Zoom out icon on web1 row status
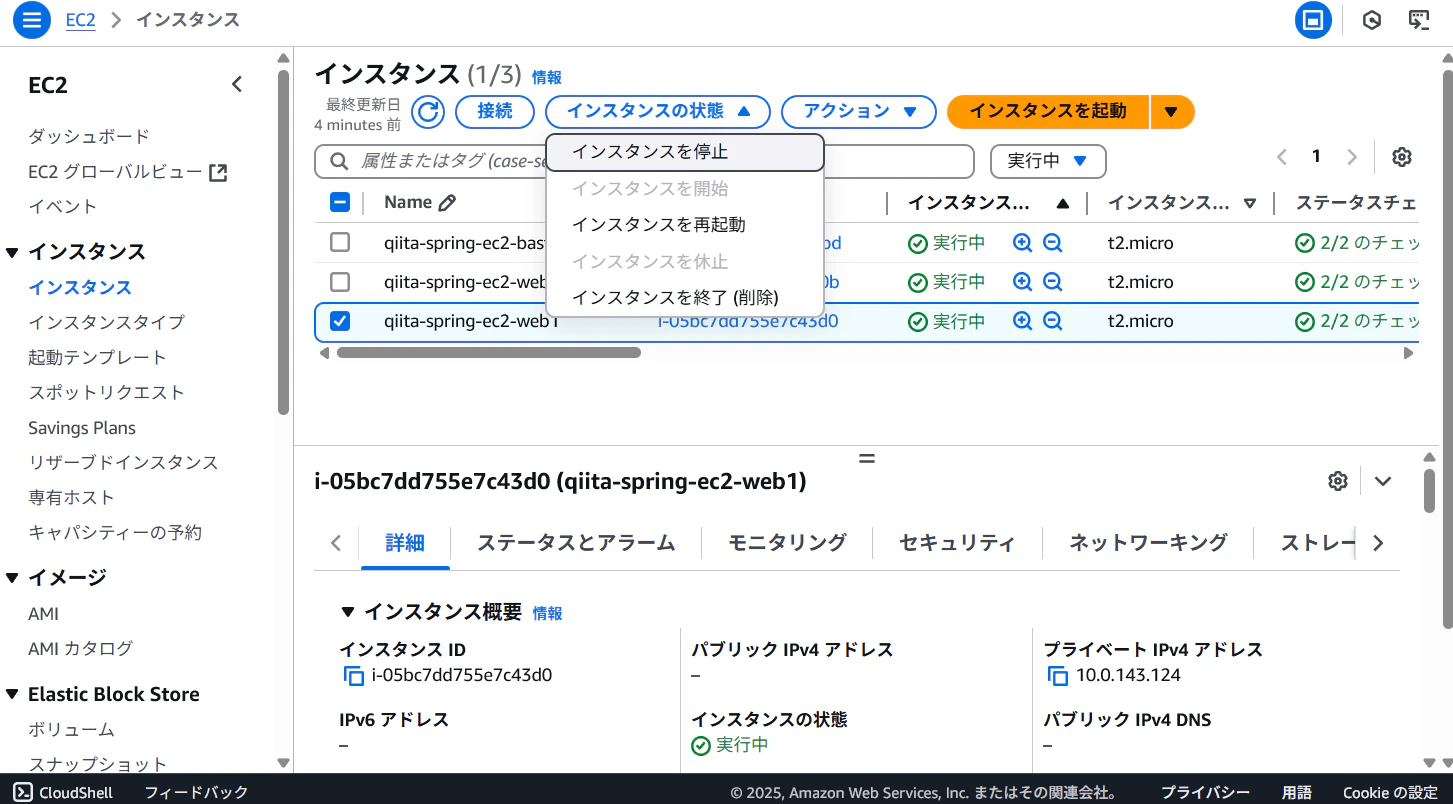This screenshot has height=804, width=1453. click(1052, 321)
